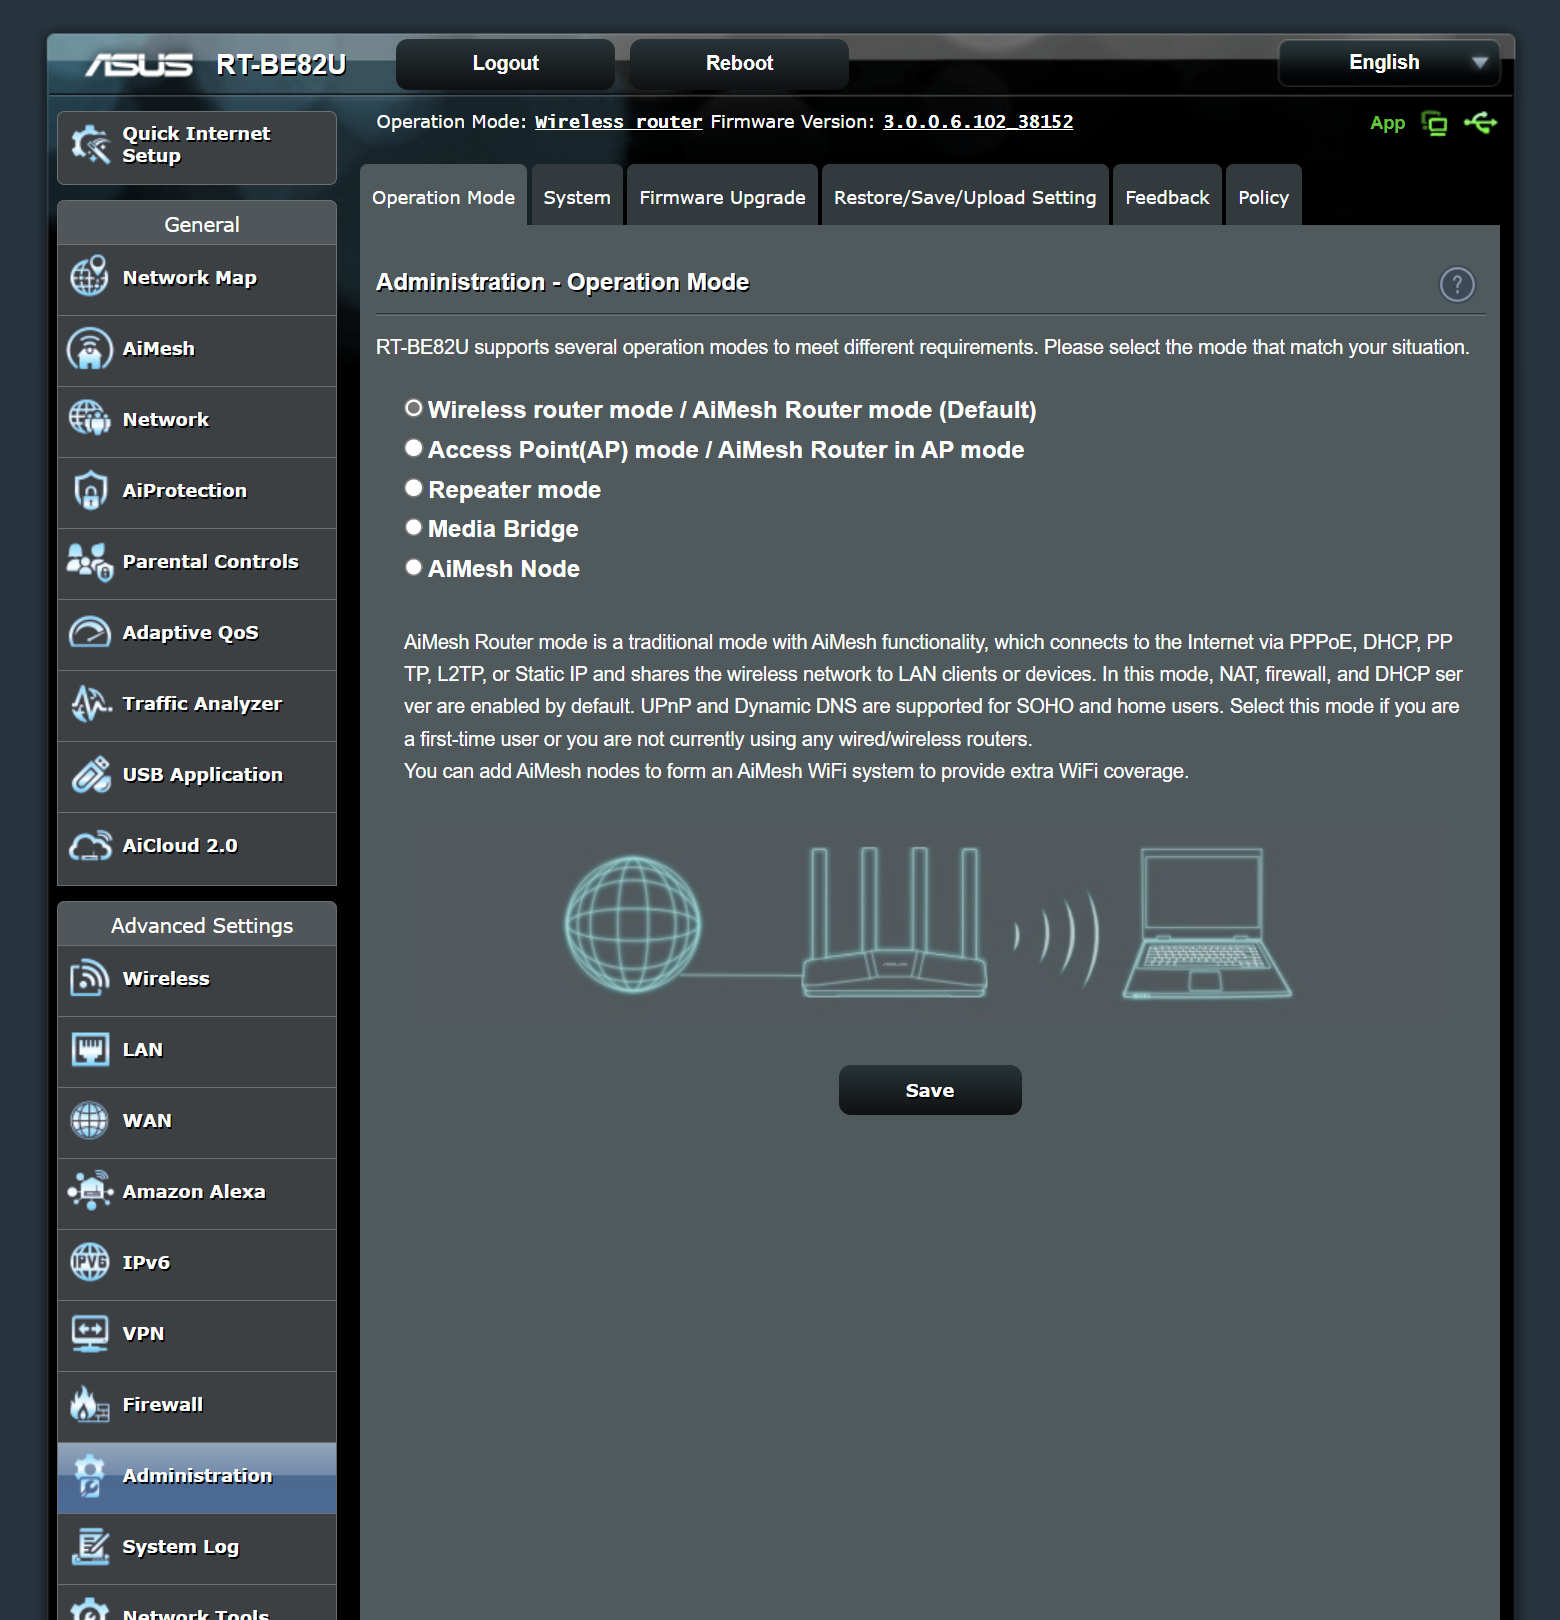
Task: Switch to the System tab
Action: pos(577,196)
